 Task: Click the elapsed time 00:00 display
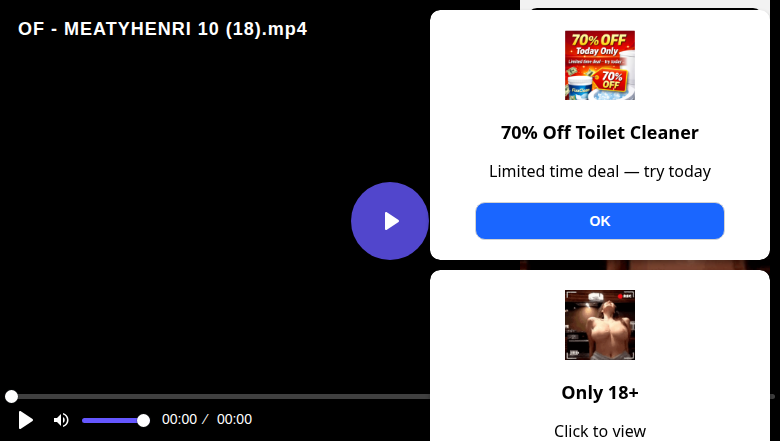tap(179, 419)
